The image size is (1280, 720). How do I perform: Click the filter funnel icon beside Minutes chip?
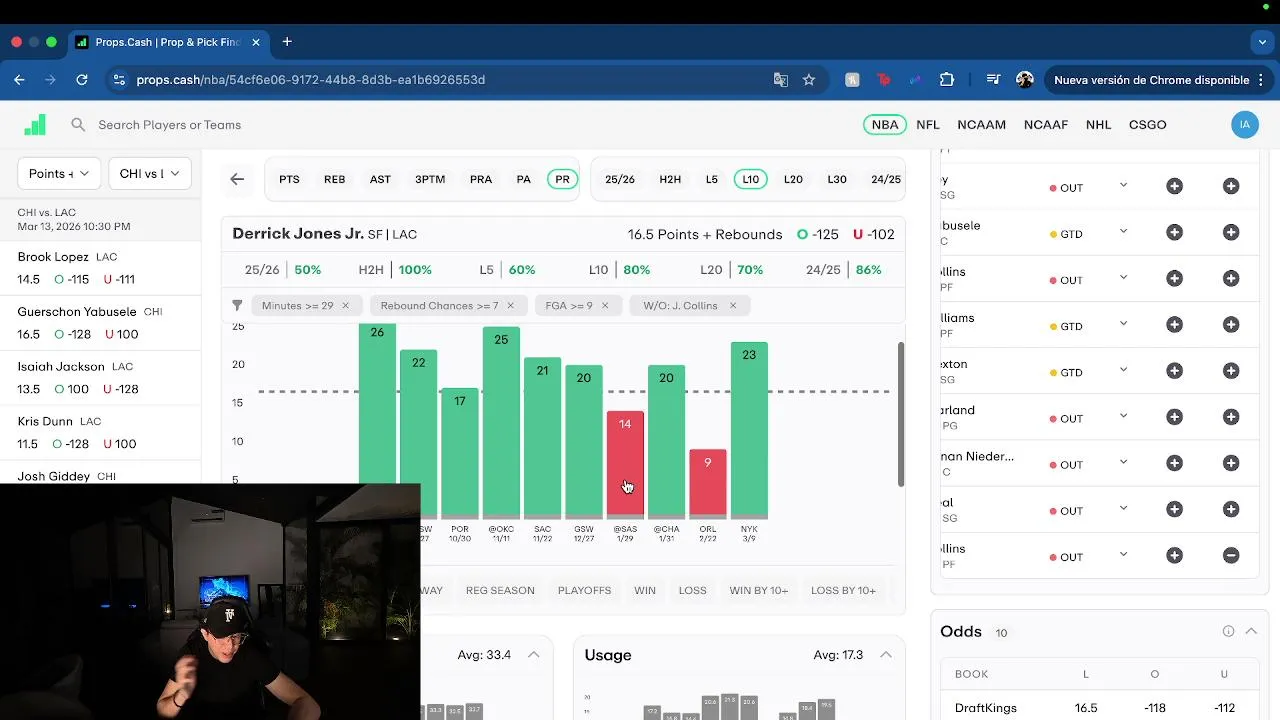tap(237, 306)
